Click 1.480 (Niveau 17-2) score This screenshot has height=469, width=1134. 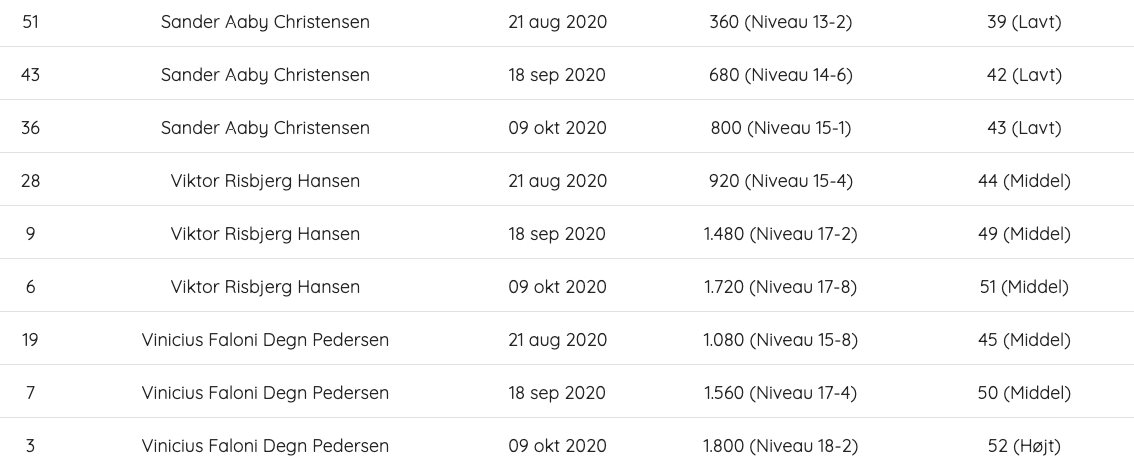[x=780, y=234]
